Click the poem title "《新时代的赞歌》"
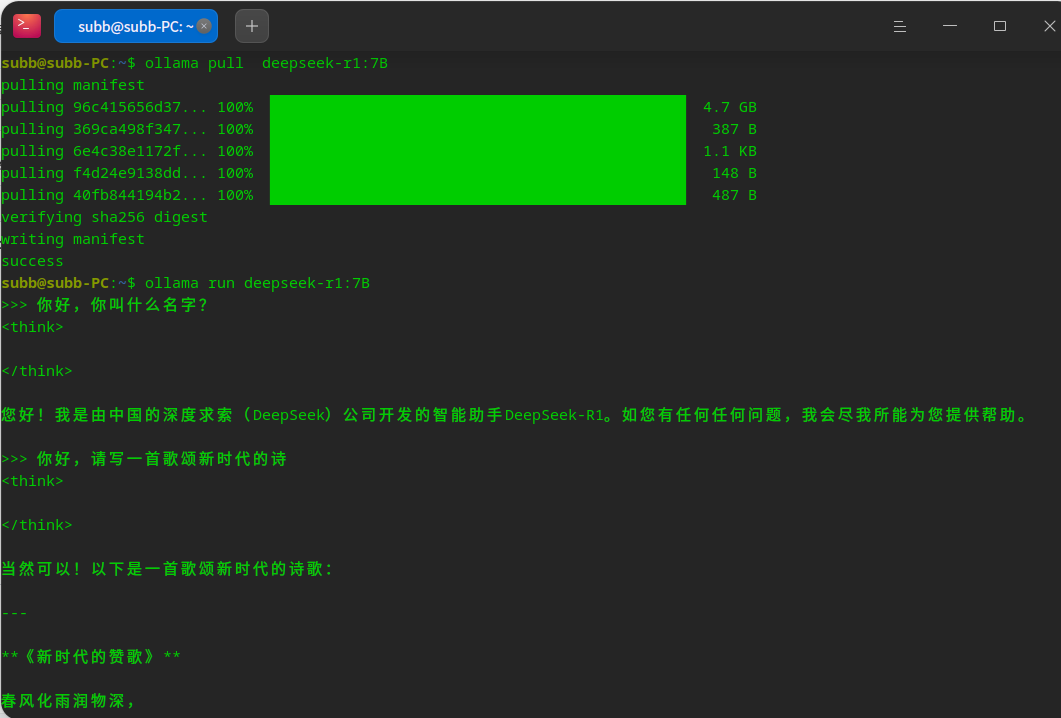Image resolution: width=1061 pixels, height=718 pixels. 91,657
